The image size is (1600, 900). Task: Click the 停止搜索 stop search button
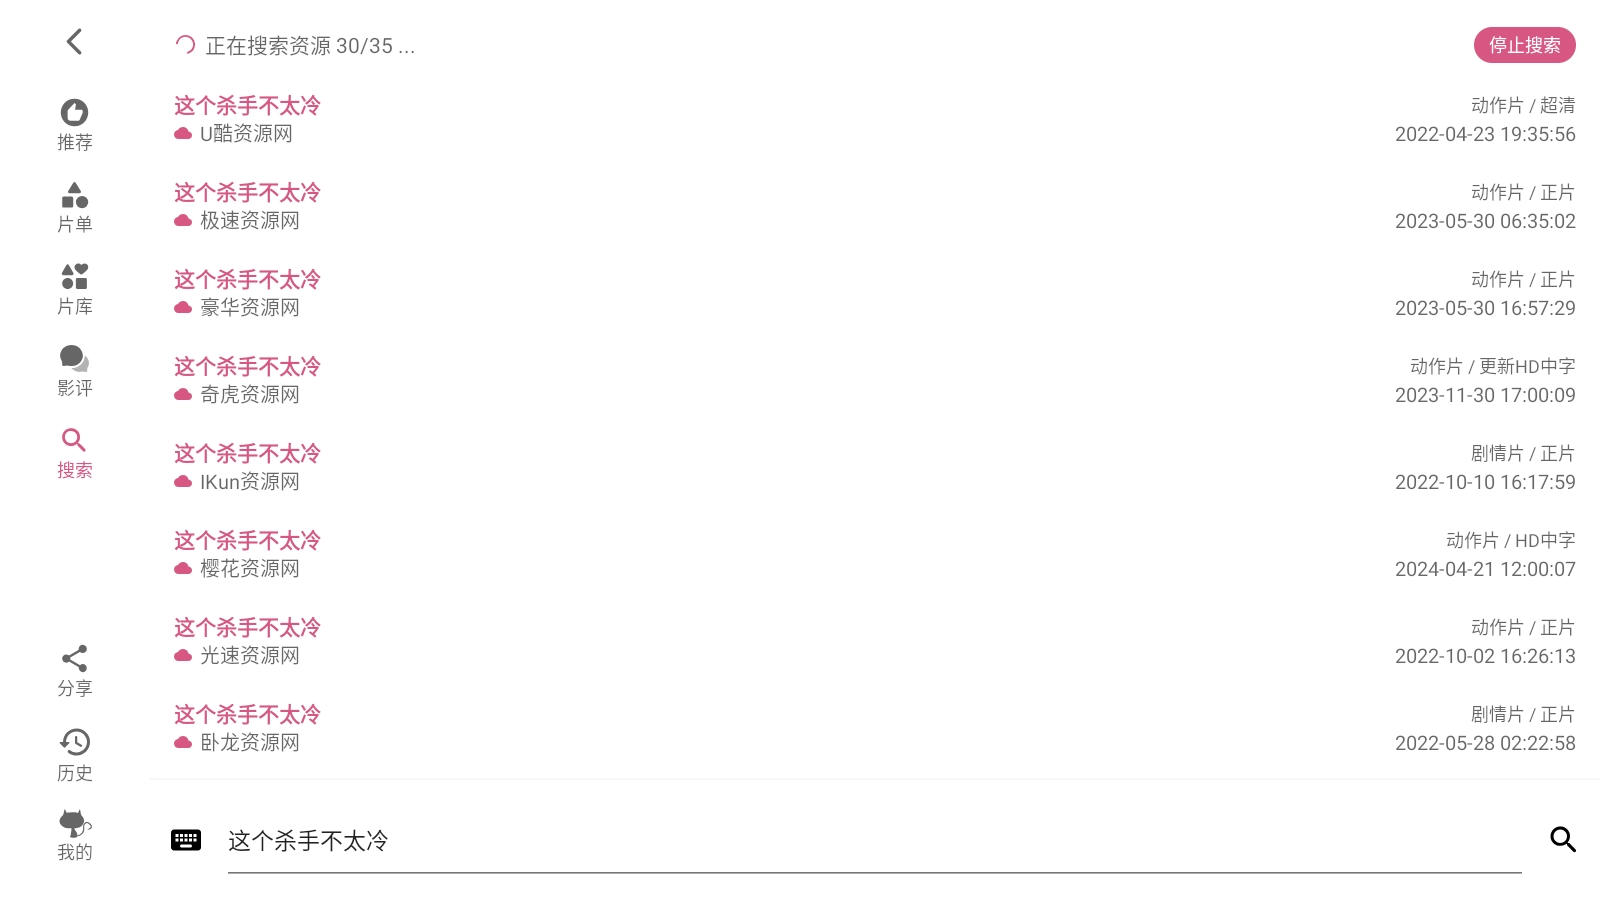(x=1525, y=45)
